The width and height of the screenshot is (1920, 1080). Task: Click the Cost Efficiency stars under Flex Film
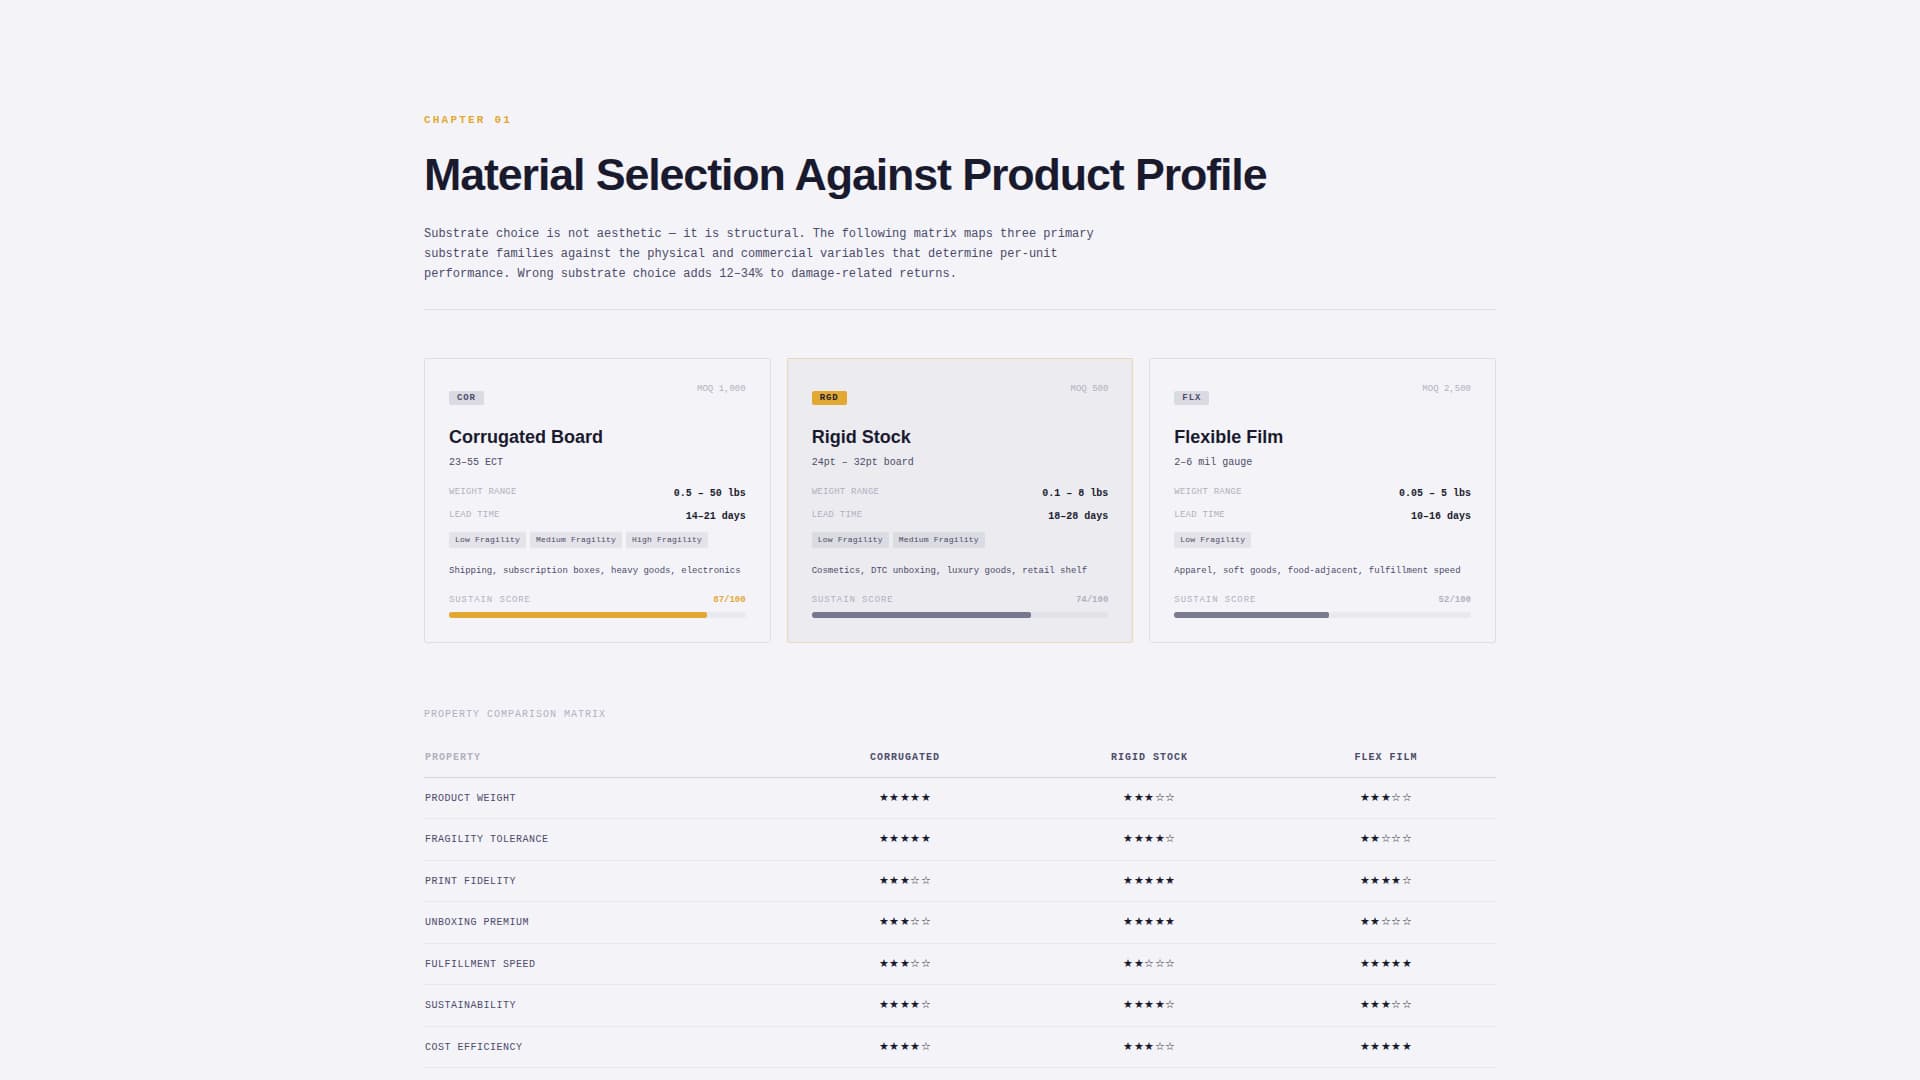coord(1386,1046)
